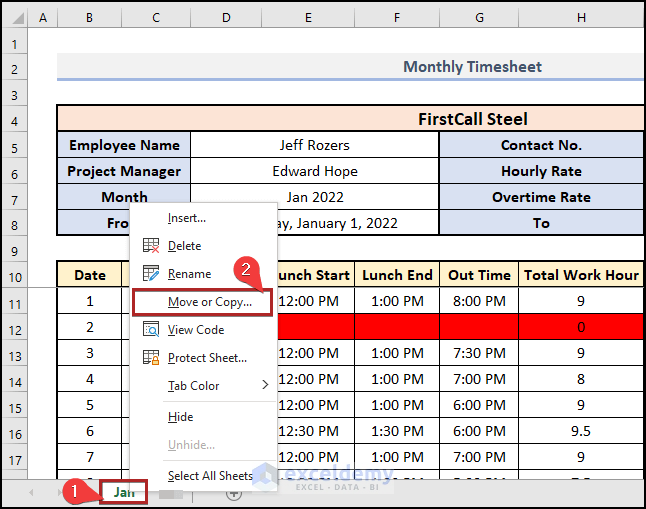646x509 pixels.
Task: Click the Hourly Rate label cell
Action: (x=541, y=171)
